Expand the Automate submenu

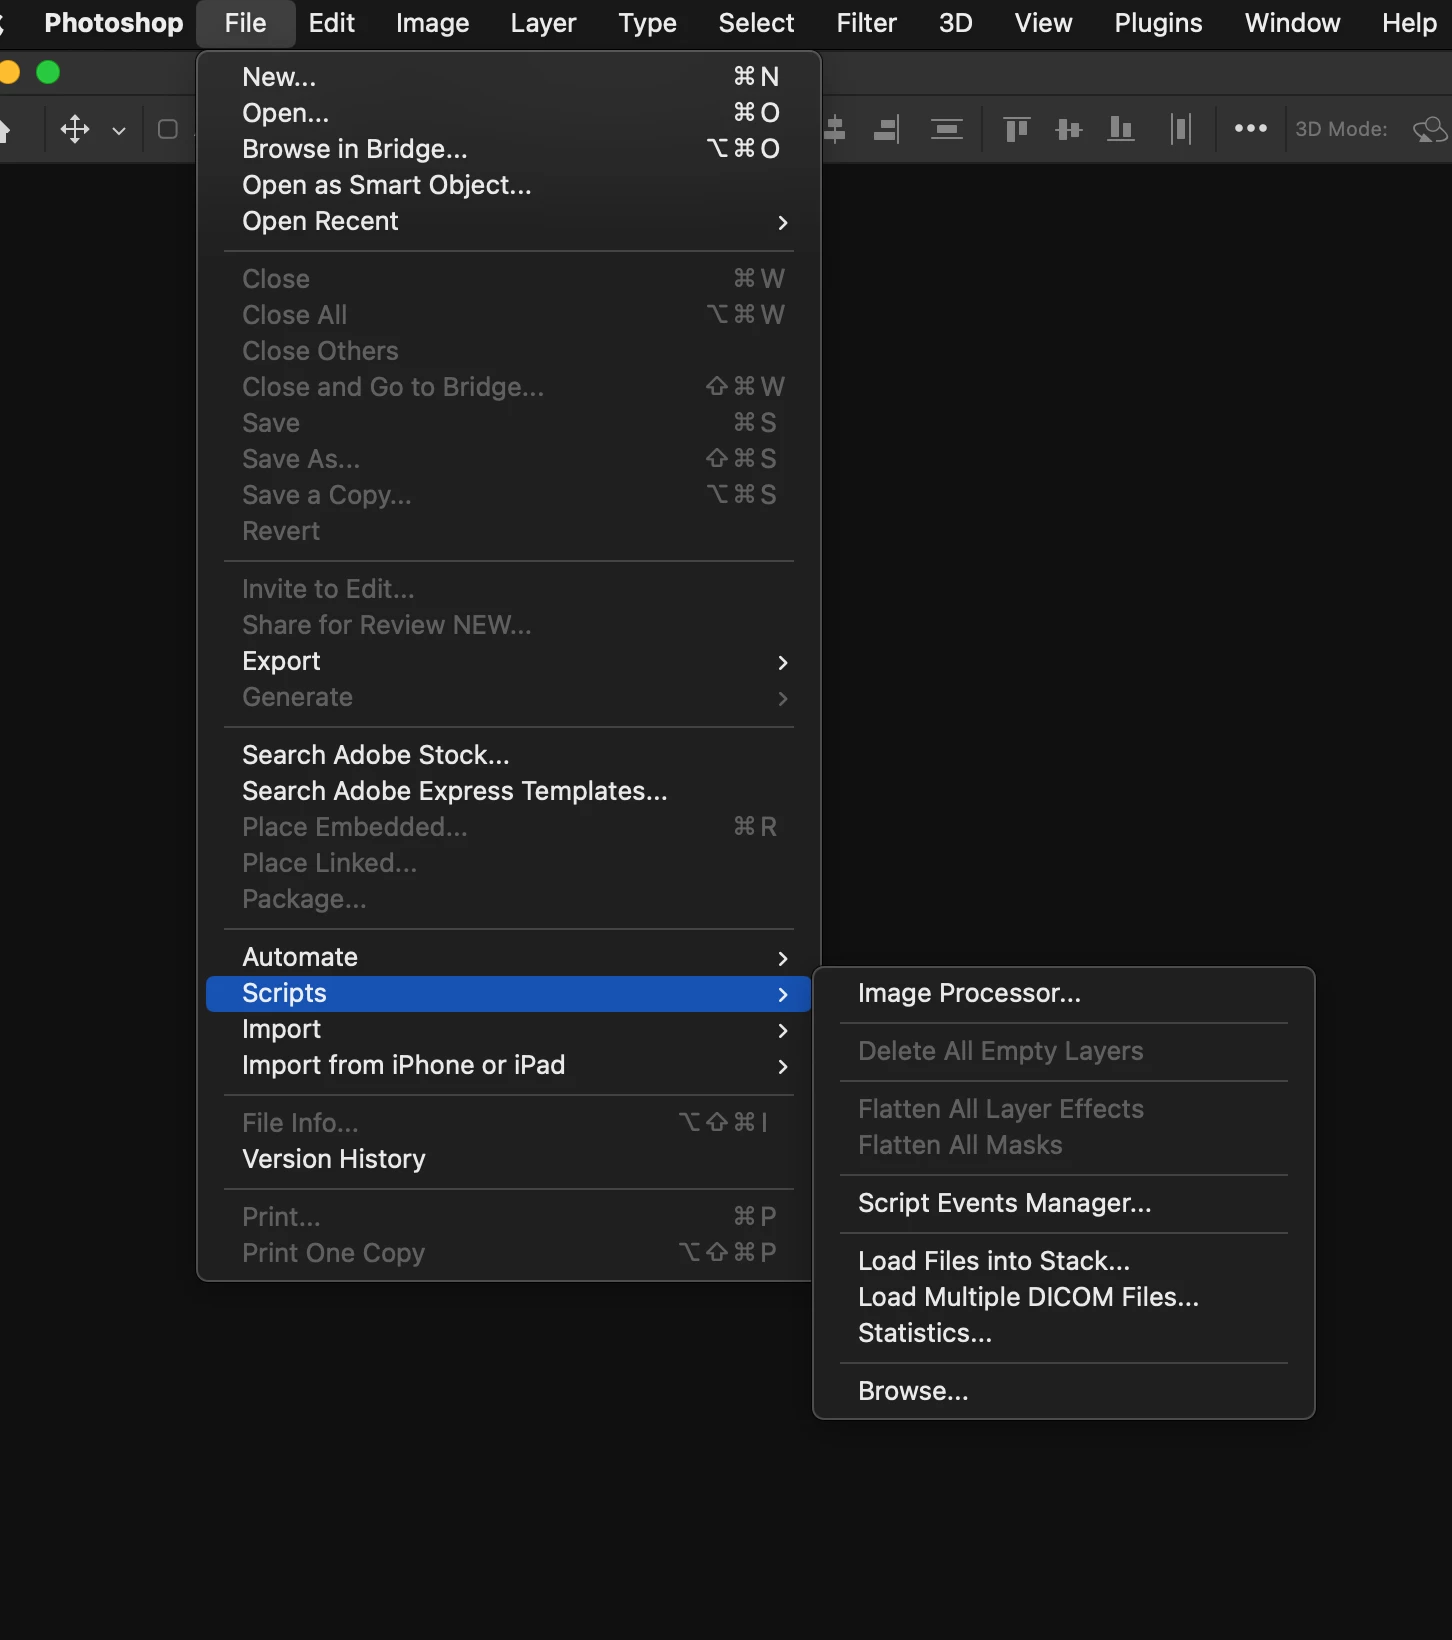click(509, 957)
